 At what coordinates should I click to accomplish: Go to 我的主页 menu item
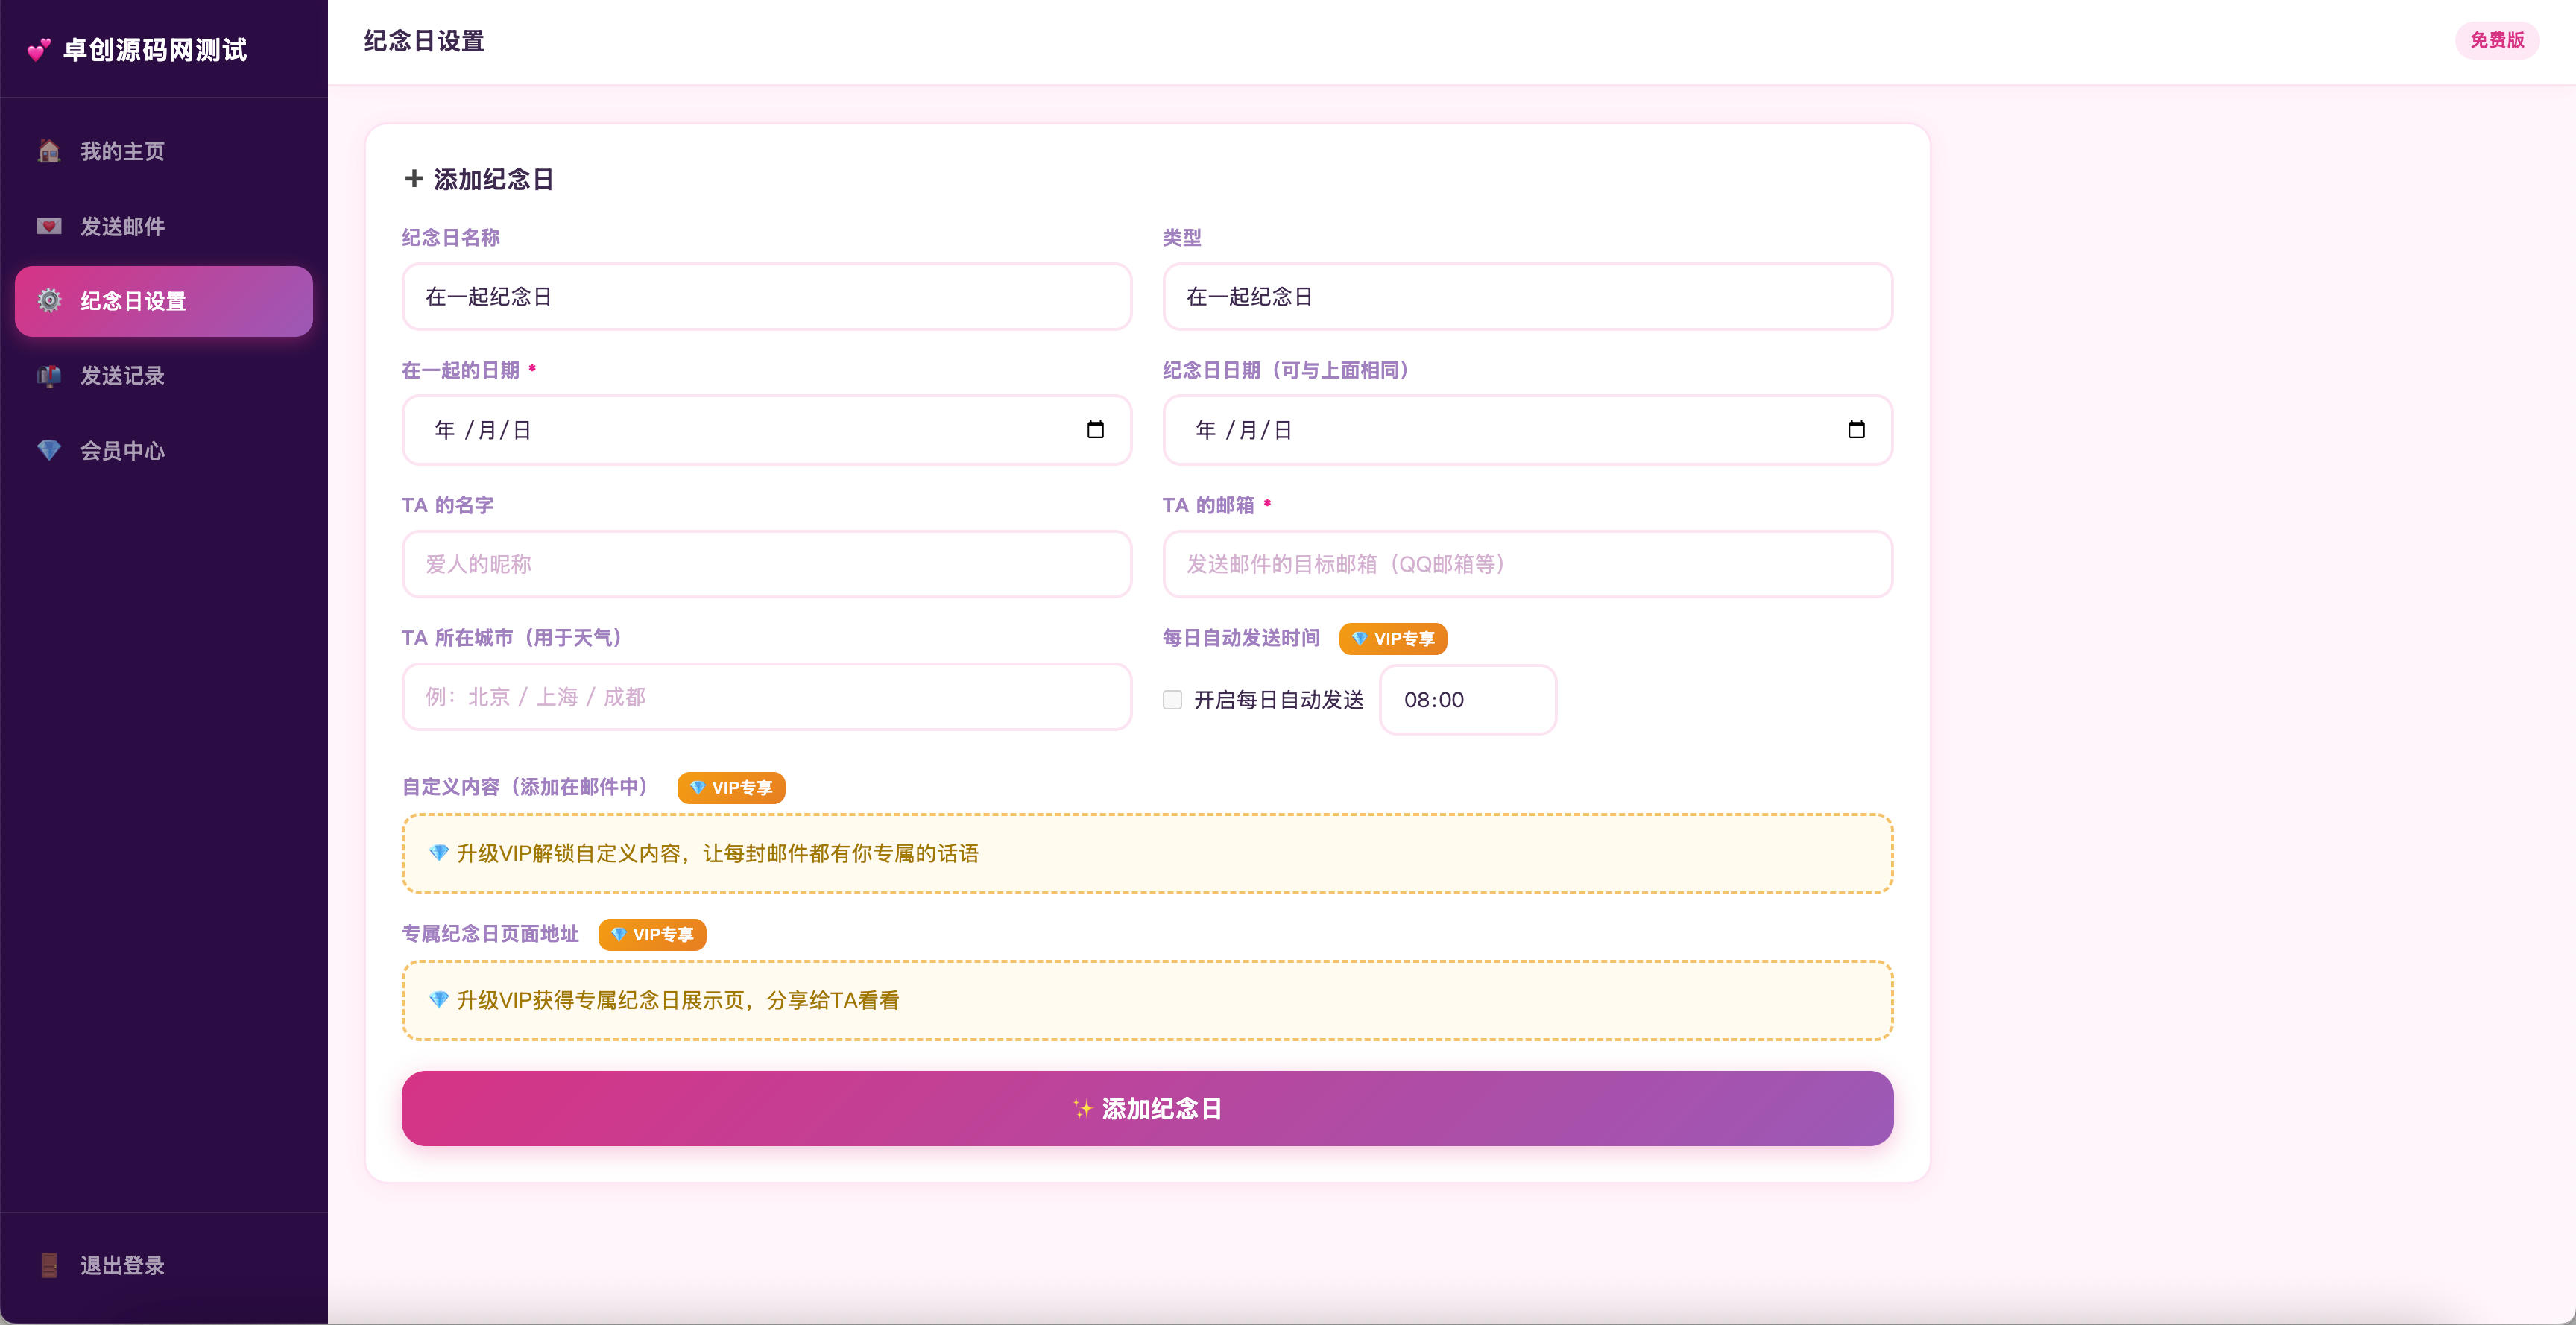164,151
